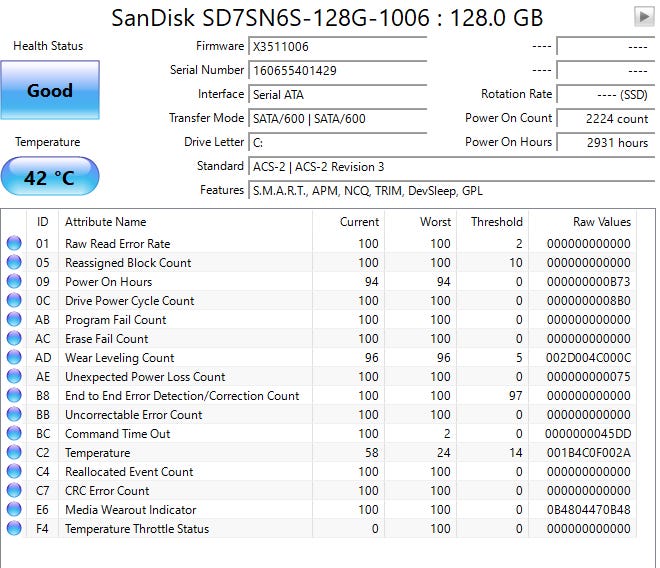
Task: Select the status orb for Unexpected Power Loss Count
Action: point(14,376)
